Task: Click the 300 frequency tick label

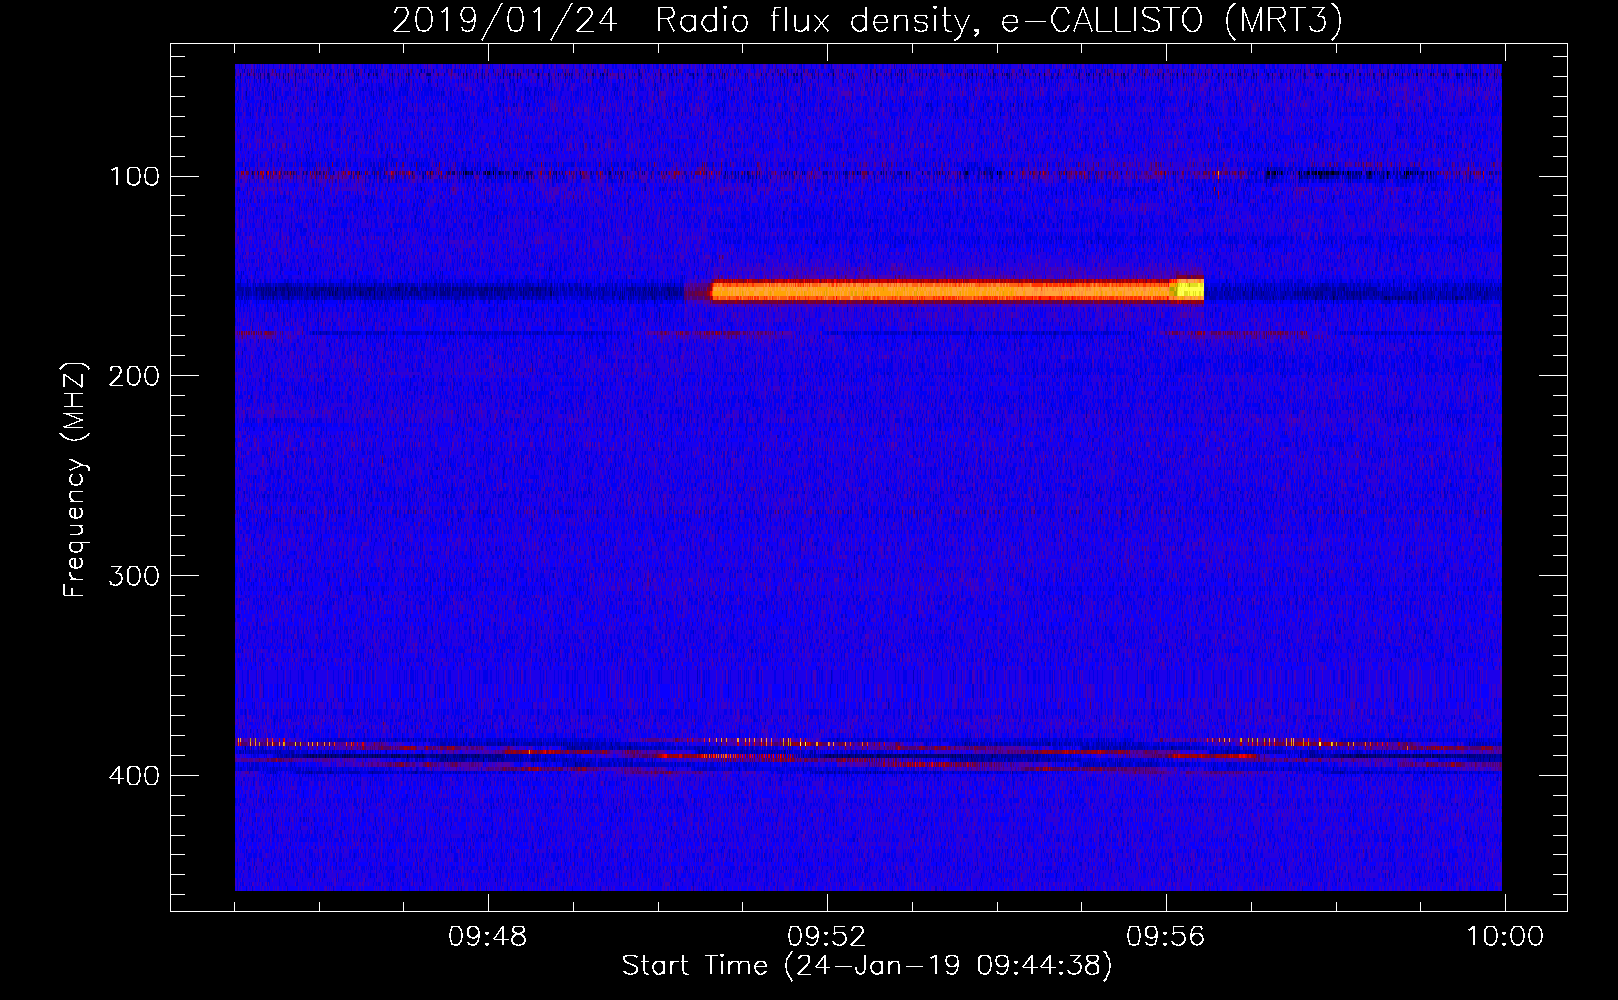Action: point(134,576)
